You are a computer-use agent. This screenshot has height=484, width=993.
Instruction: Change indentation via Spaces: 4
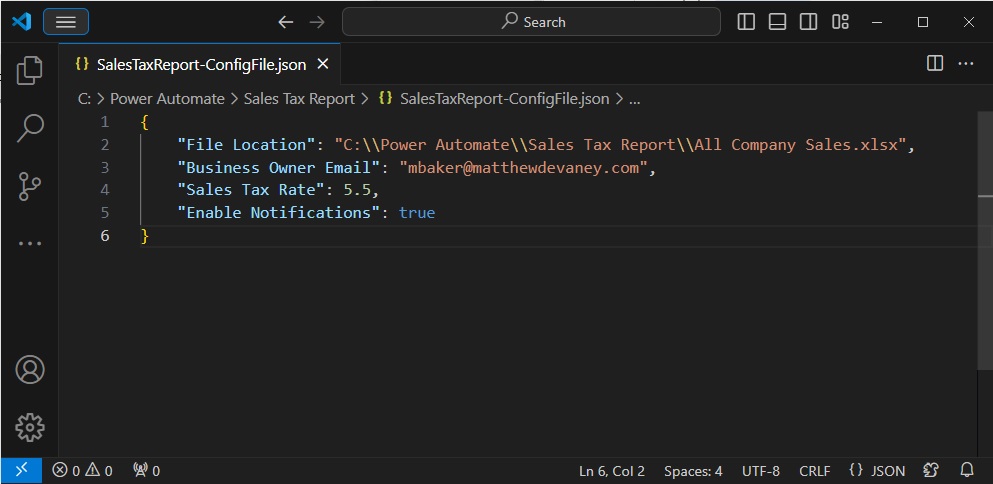[x=693, y=471]
